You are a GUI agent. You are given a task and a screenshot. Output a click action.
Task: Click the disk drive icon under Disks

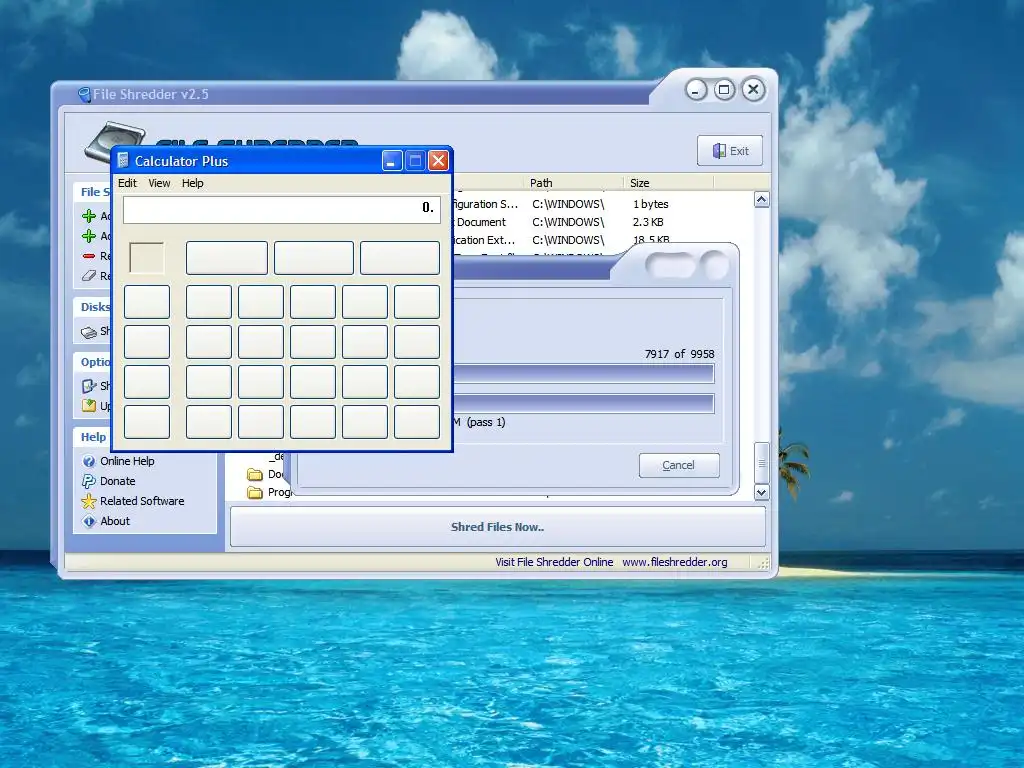[x=89, y=332]
